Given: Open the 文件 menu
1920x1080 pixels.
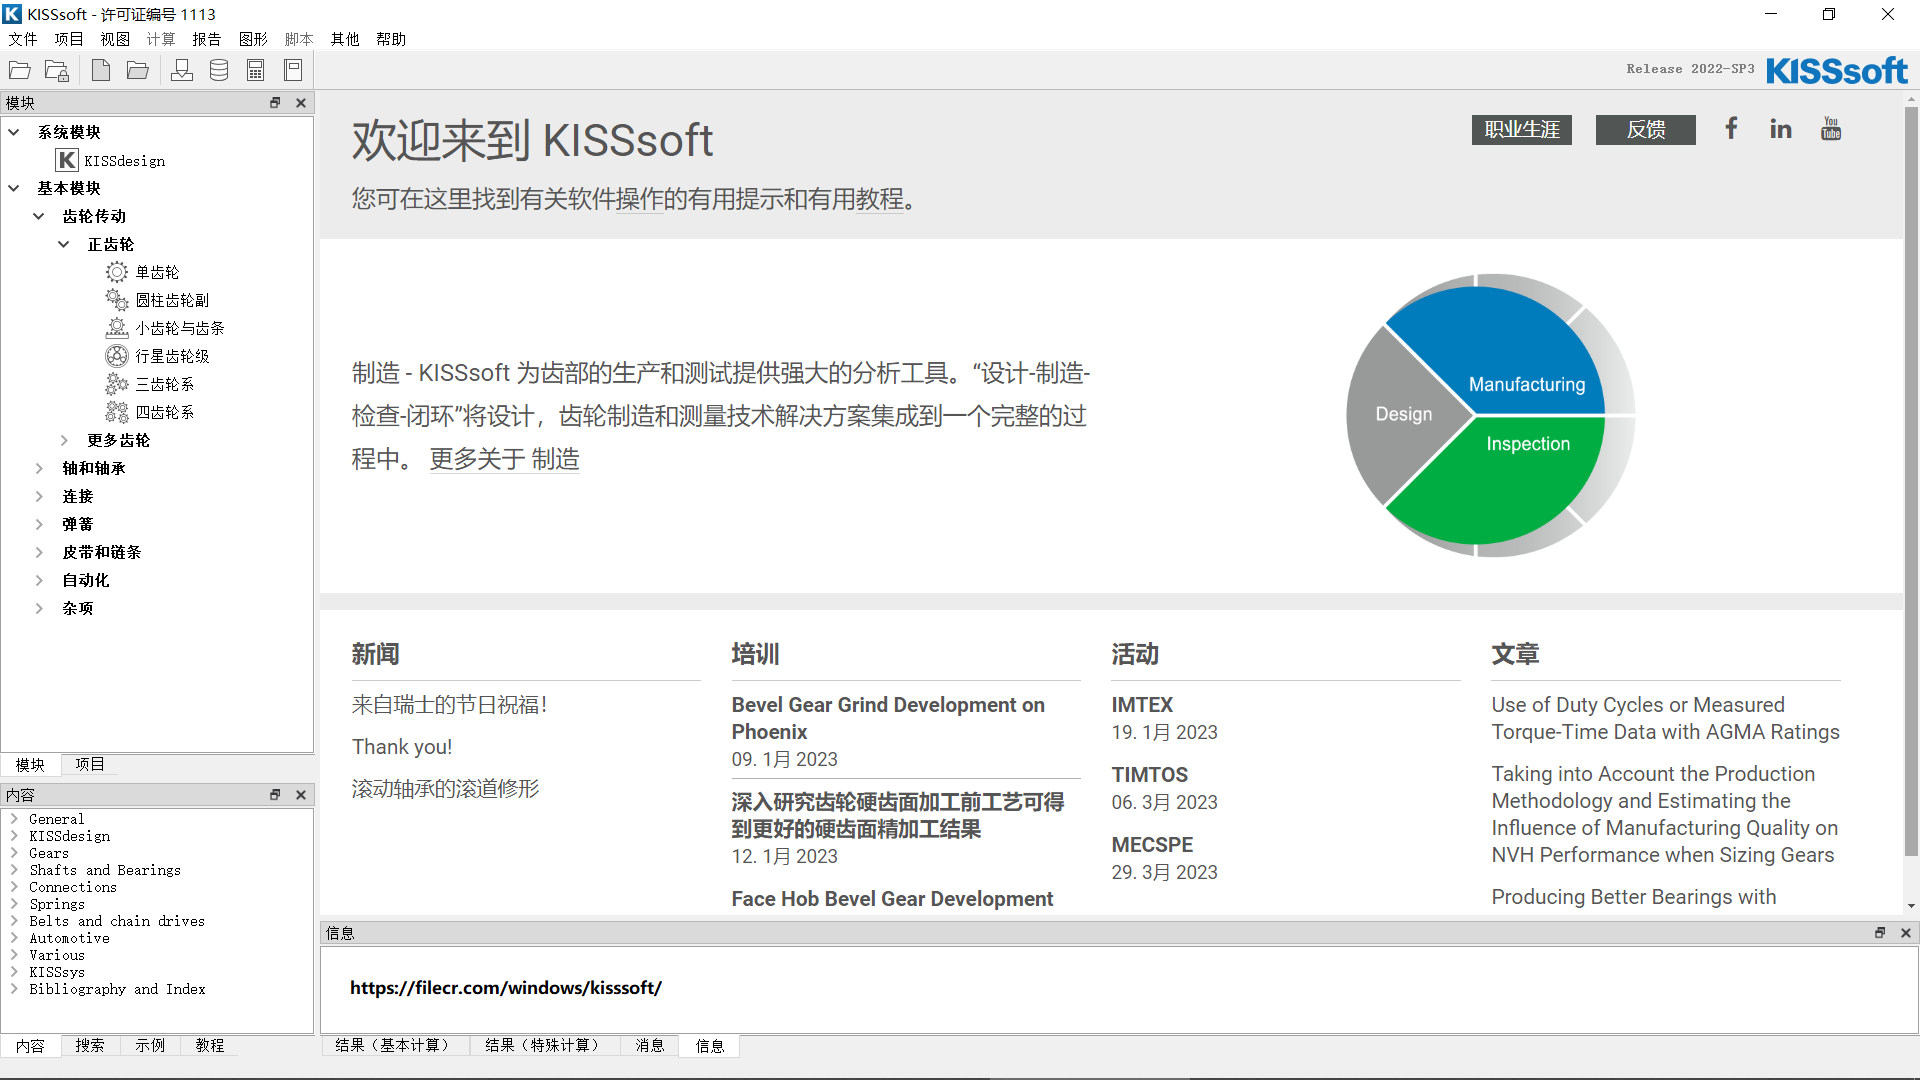Looking at the screenshot, I should tap(23, 39).
